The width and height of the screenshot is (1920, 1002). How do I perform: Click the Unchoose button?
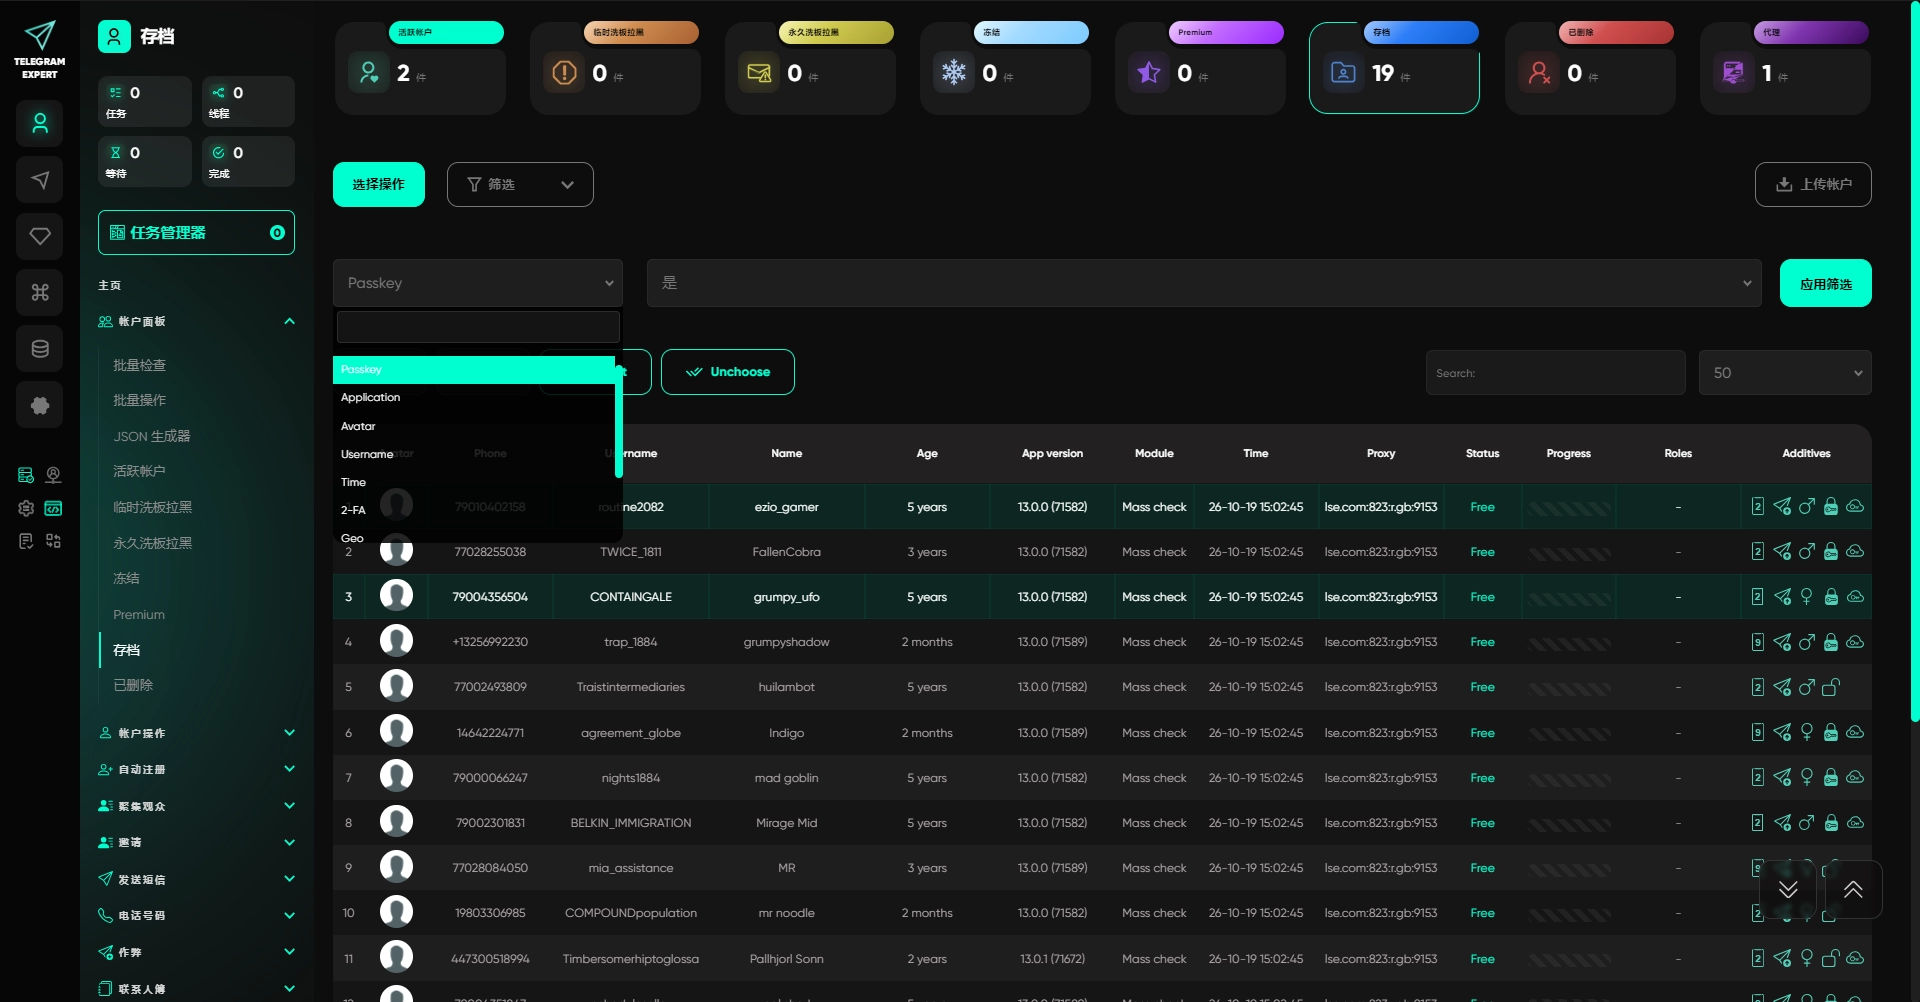[728, 372]
